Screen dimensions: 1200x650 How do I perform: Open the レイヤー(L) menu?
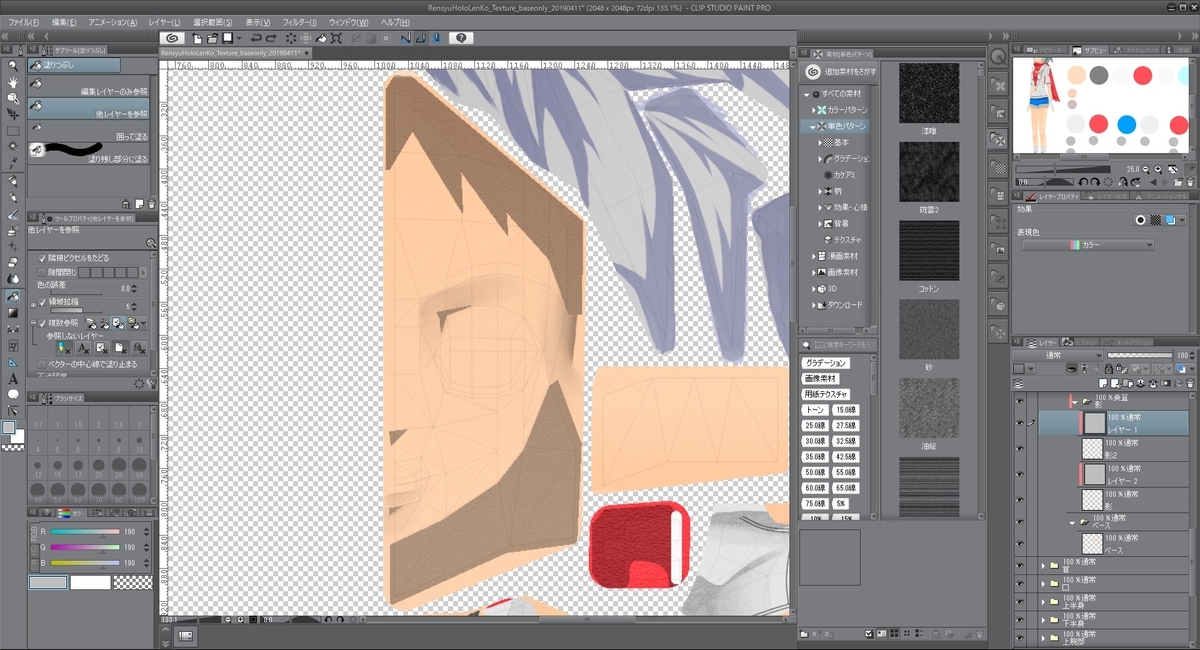pos(163,22)
